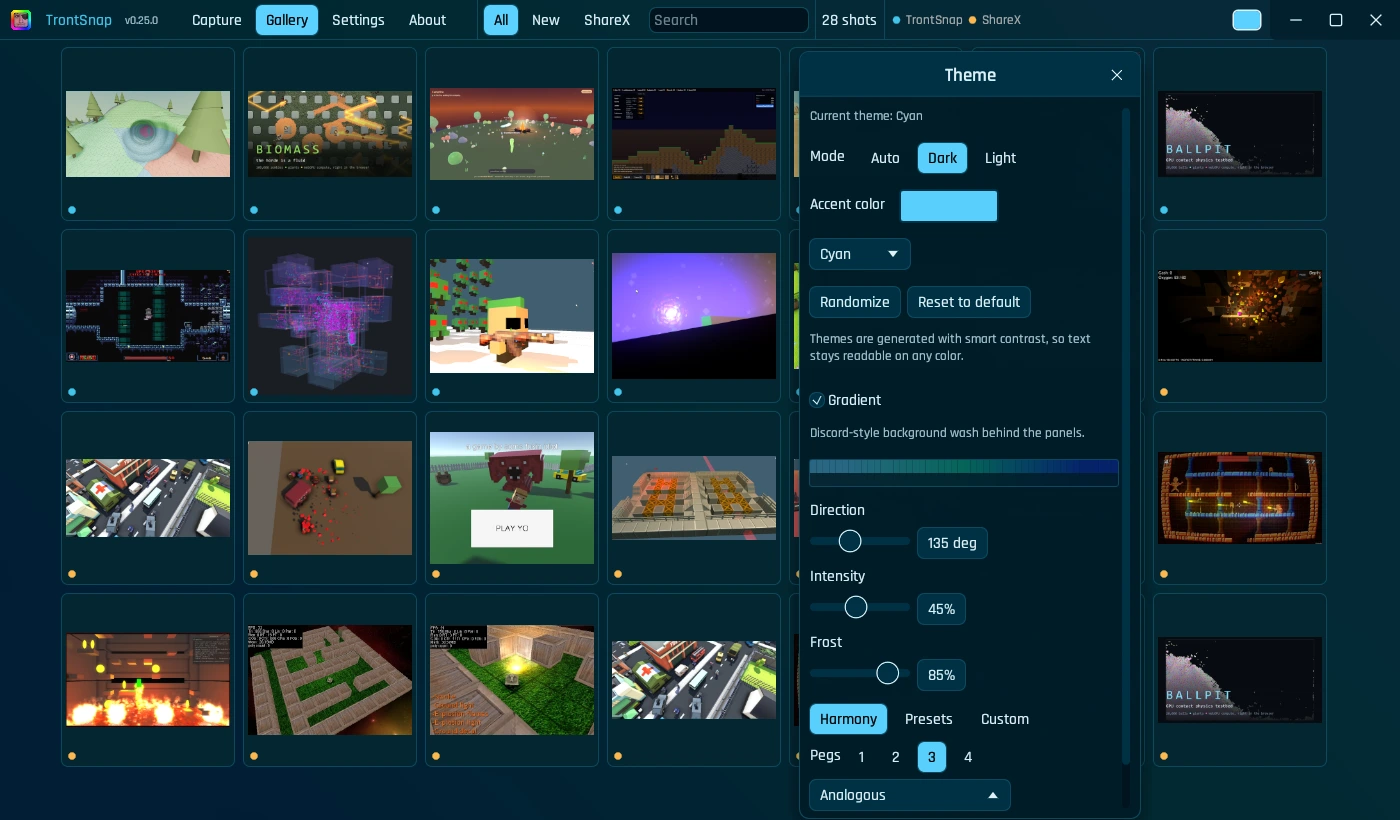Choose 1 peg for harmony
Viewport: 1400px width, 820px height.
(x=862, y=757)
